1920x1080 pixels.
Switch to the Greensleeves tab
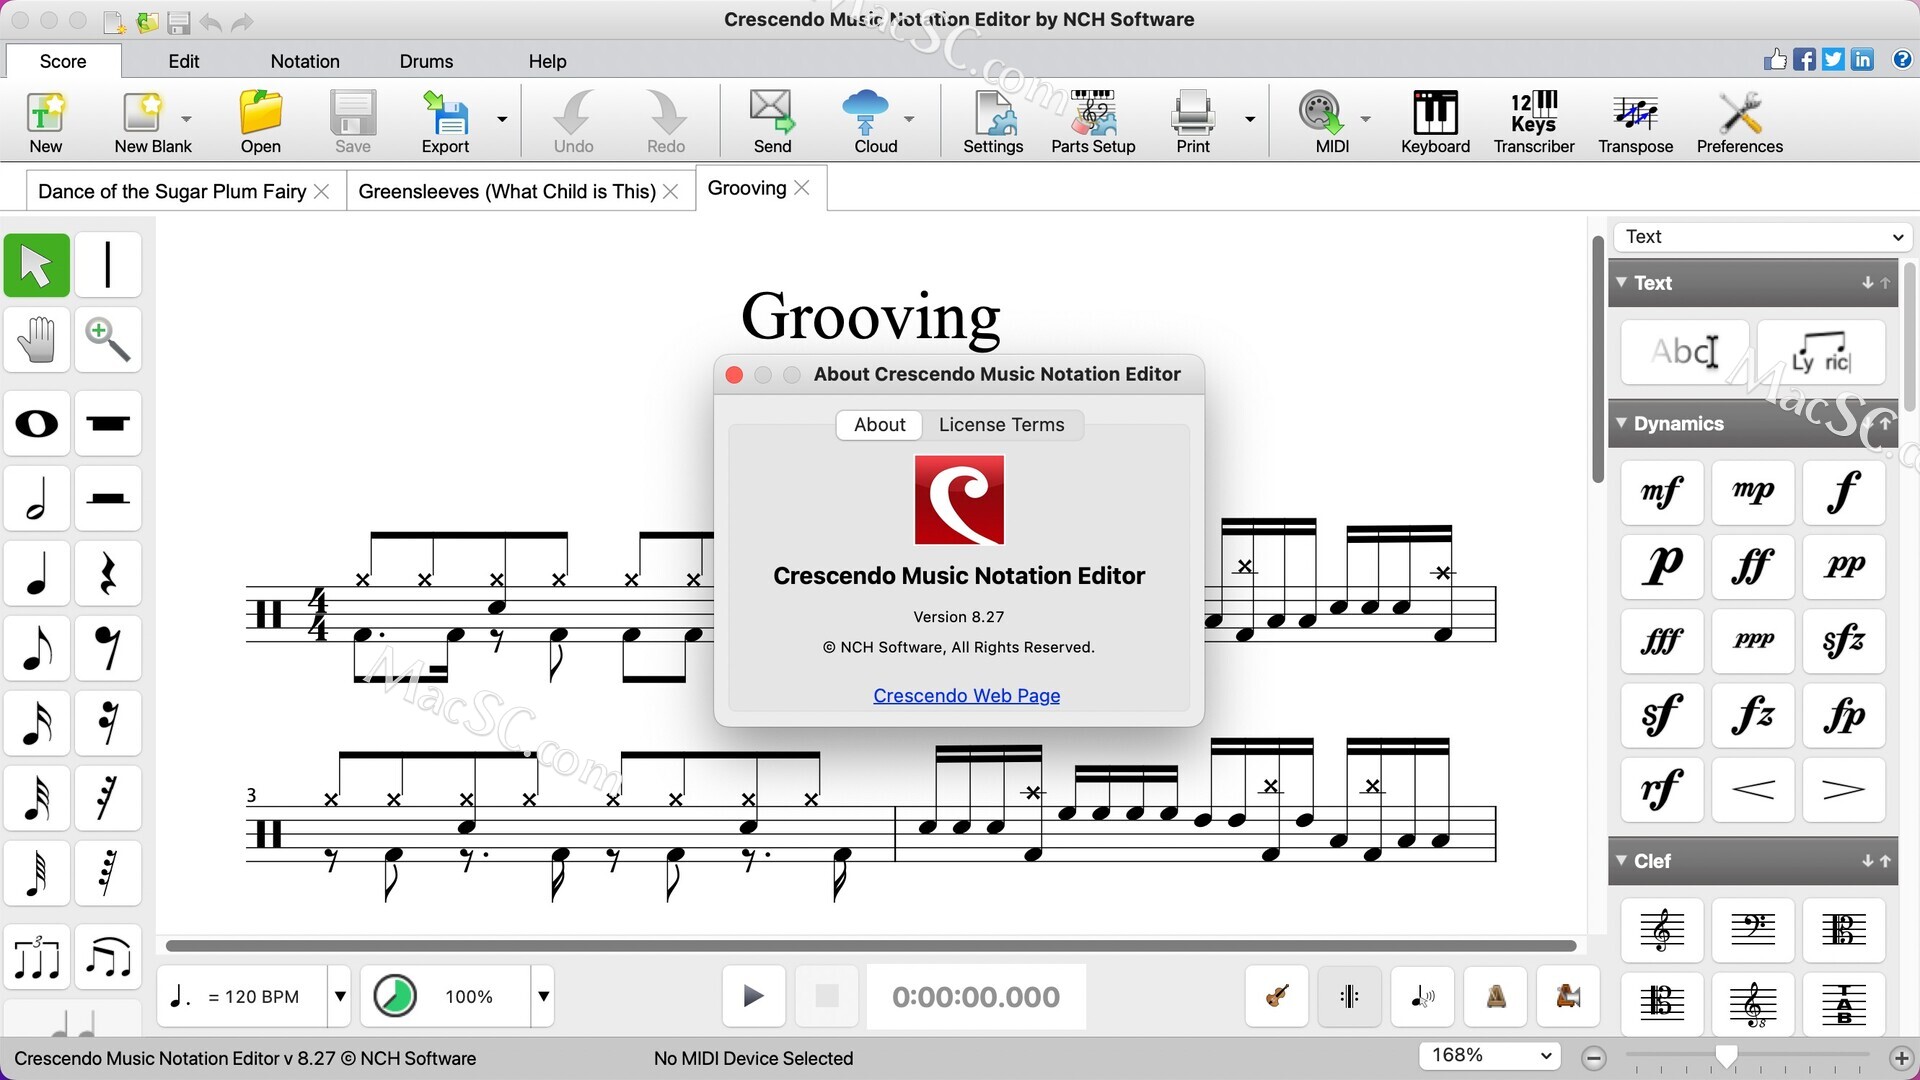[506, 190]
